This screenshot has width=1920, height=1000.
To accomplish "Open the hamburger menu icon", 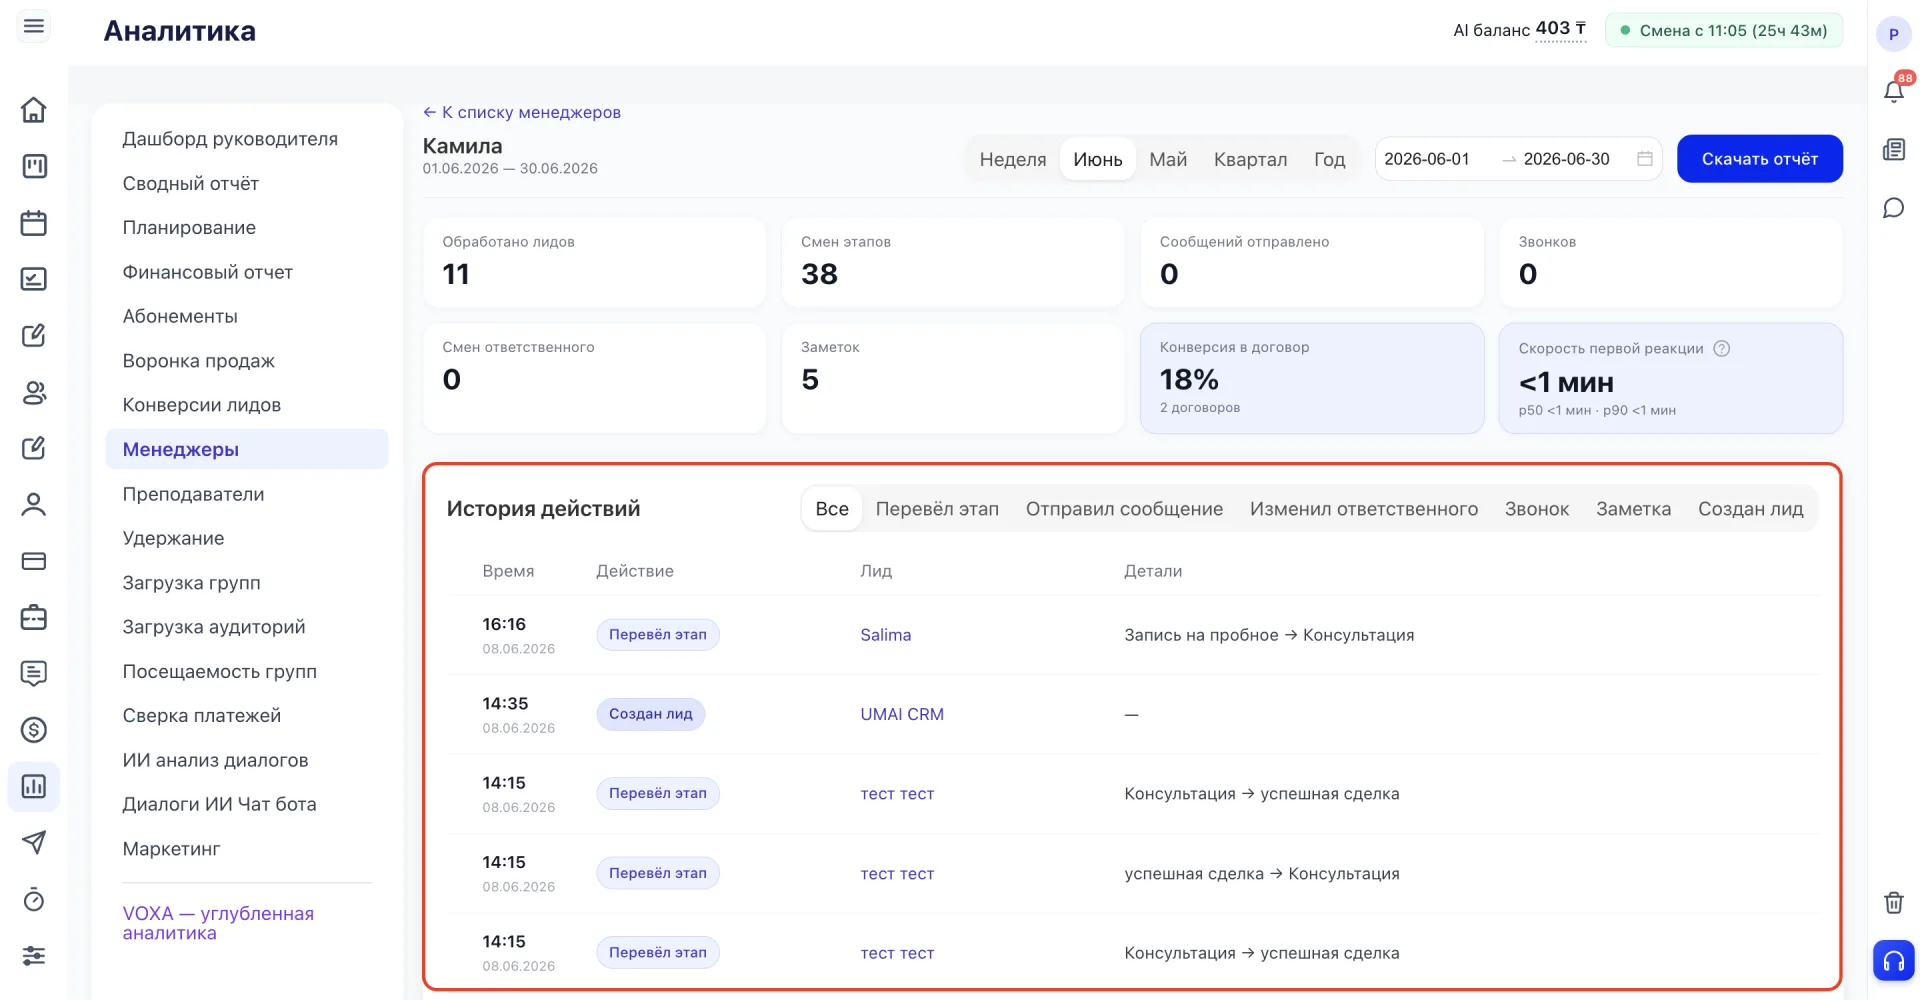I will point(34,27).
